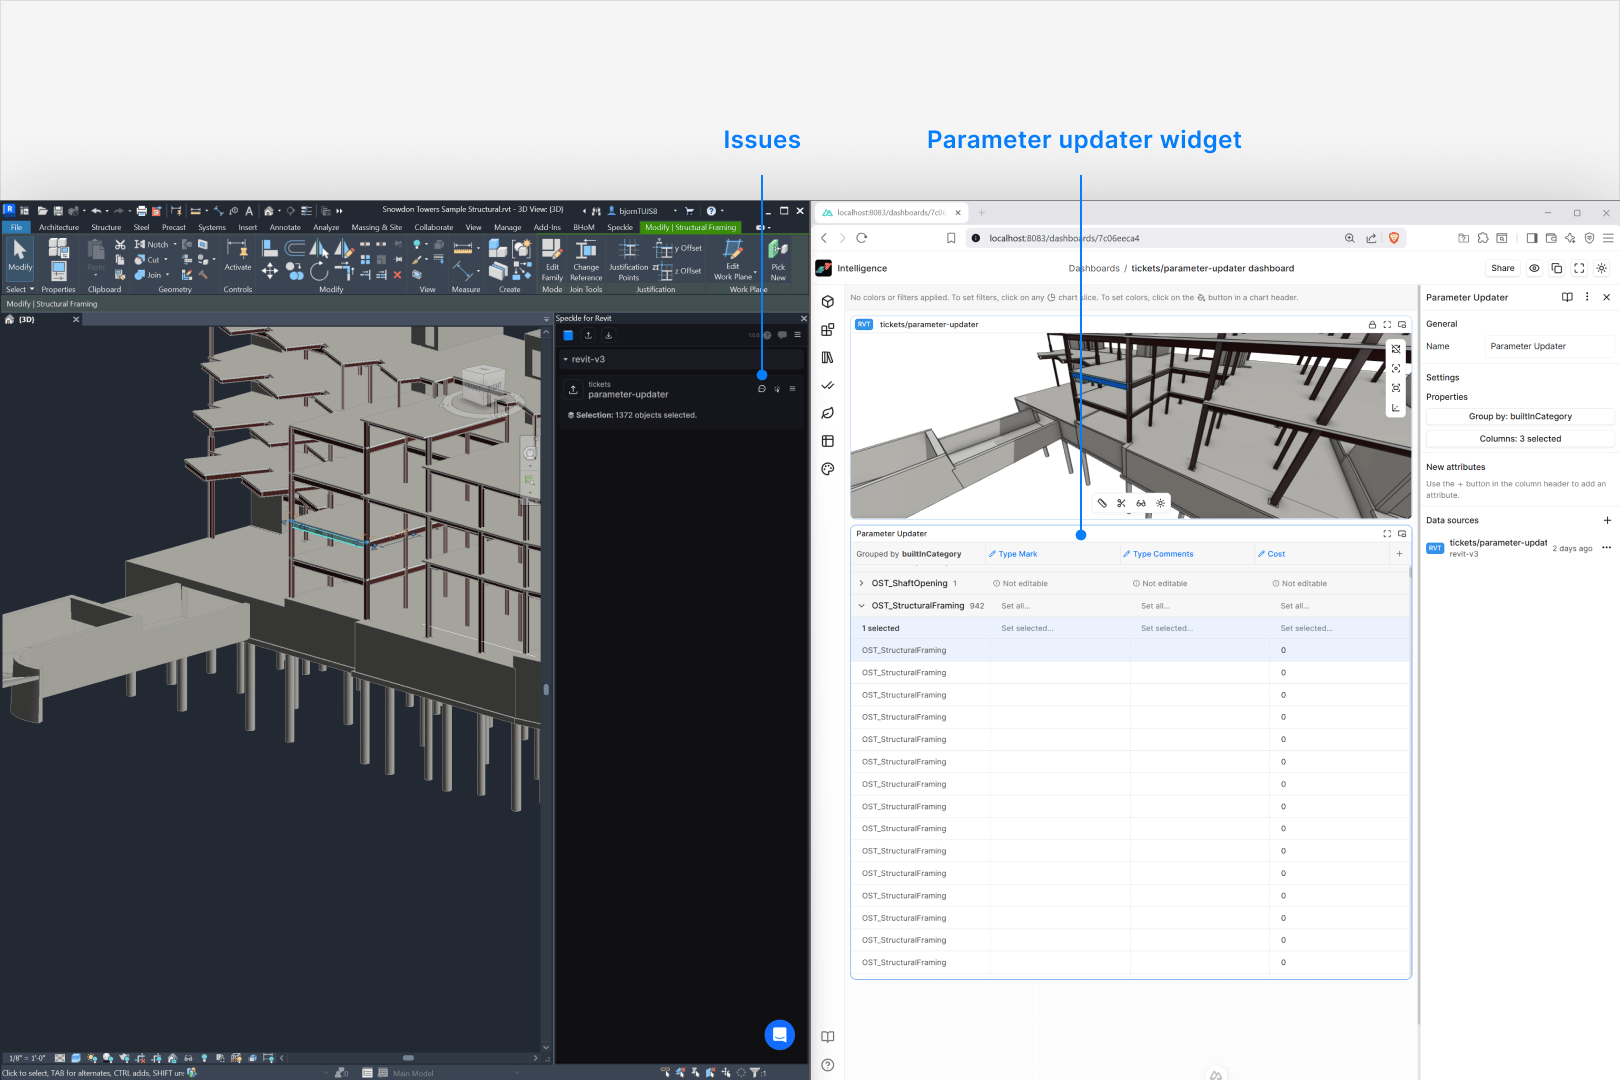Click Justification Points tool
This screenshot has width=1620, height=1080.
(628, 260)
